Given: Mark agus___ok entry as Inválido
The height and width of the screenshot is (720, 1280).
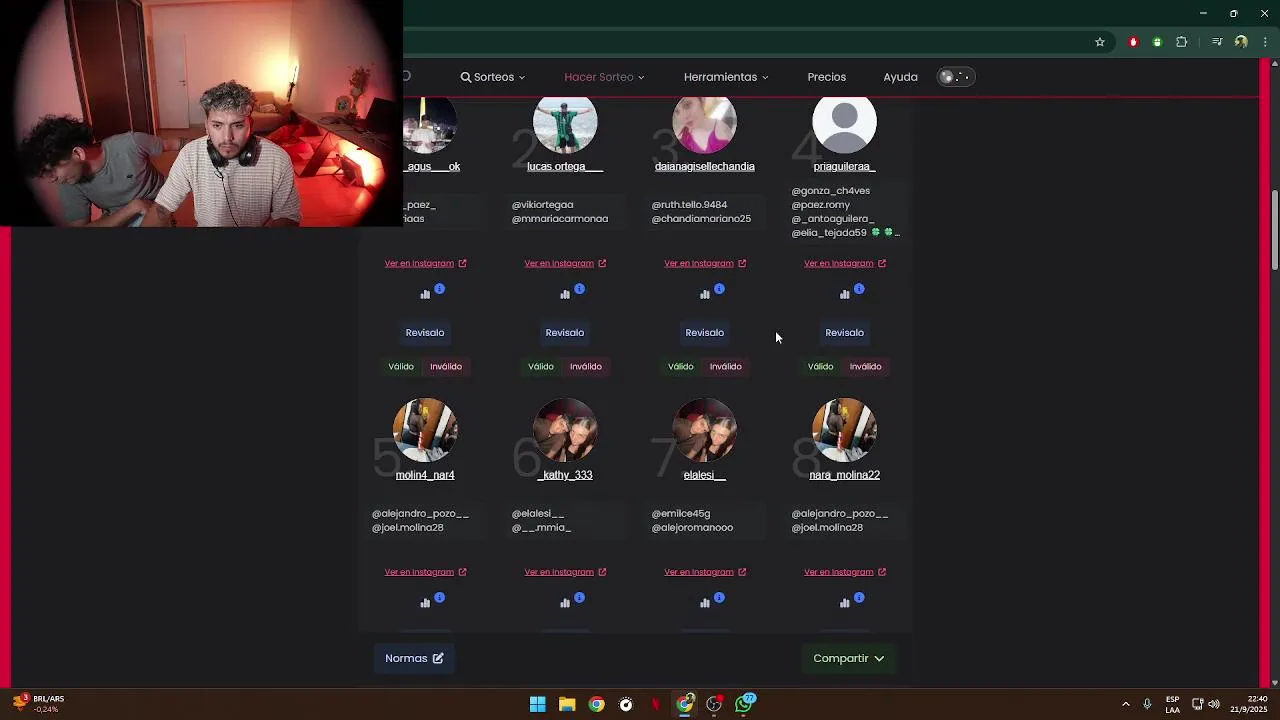Looking at the screenshot, I should pos(446,366).
